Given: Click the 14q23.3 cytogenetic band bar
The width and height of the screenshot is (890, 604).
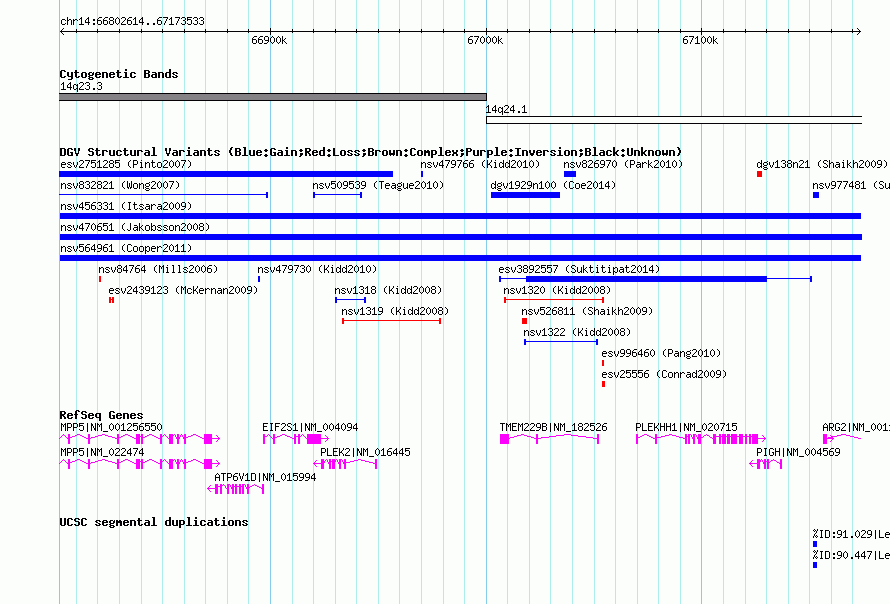Looking at the screenshot, I should [273, 97].
